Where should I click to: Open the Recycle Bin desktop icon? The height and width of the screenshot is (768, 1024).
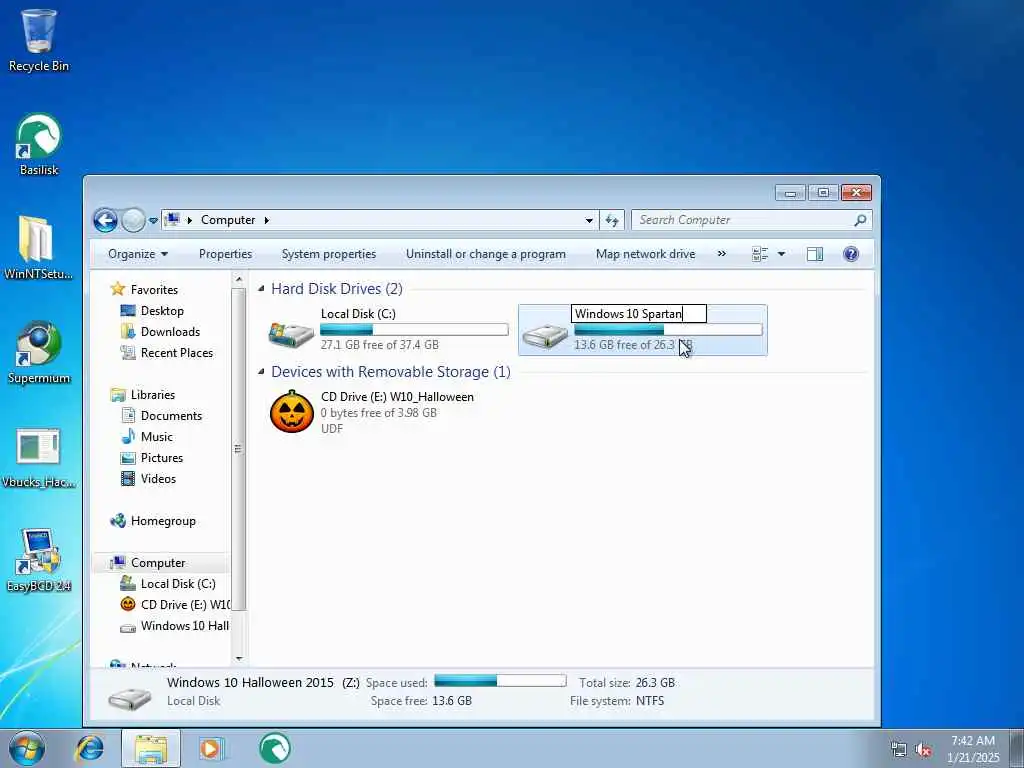(x=39, y=40)
